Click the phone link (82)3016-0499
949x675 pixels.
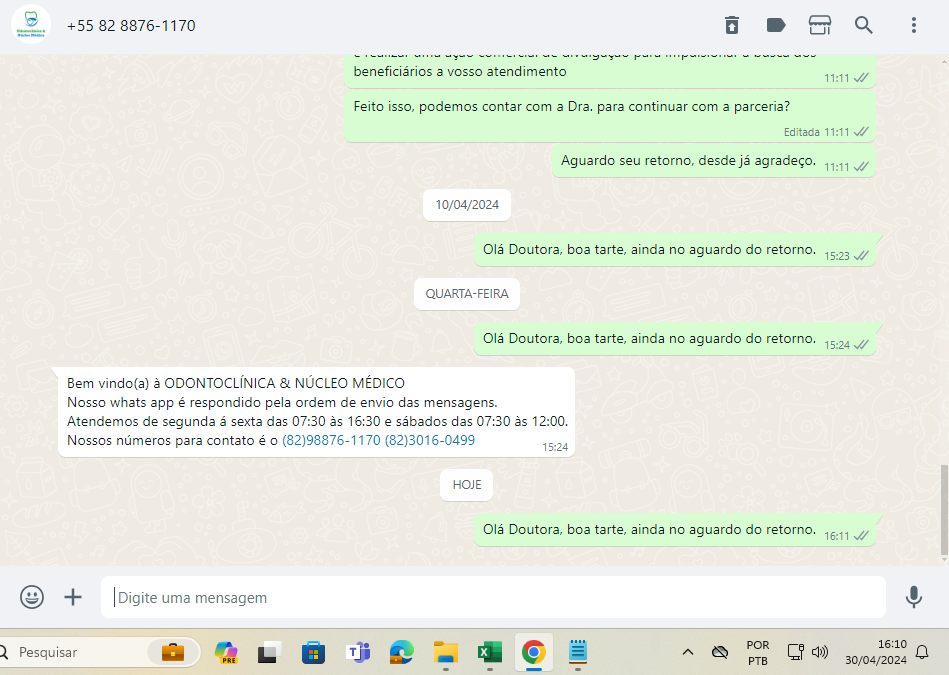point(430,440)
